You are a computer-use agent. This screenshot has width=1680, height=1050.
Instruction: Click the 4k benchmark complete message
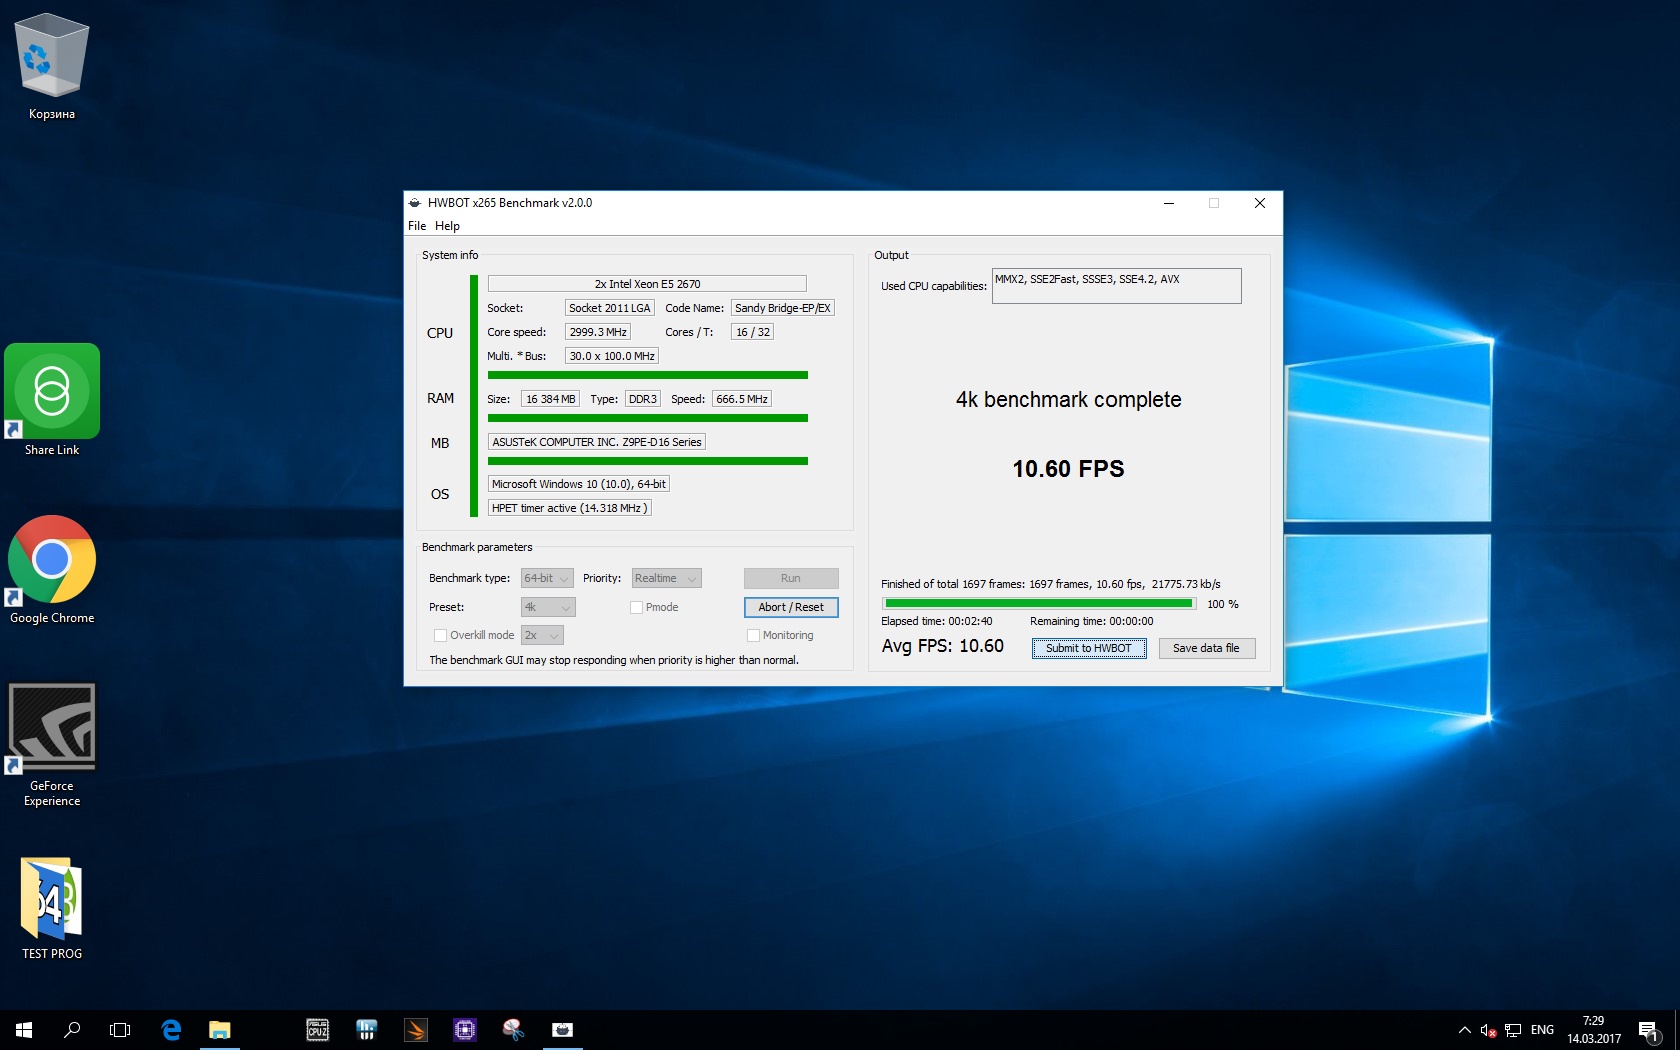coord(1068,400)
